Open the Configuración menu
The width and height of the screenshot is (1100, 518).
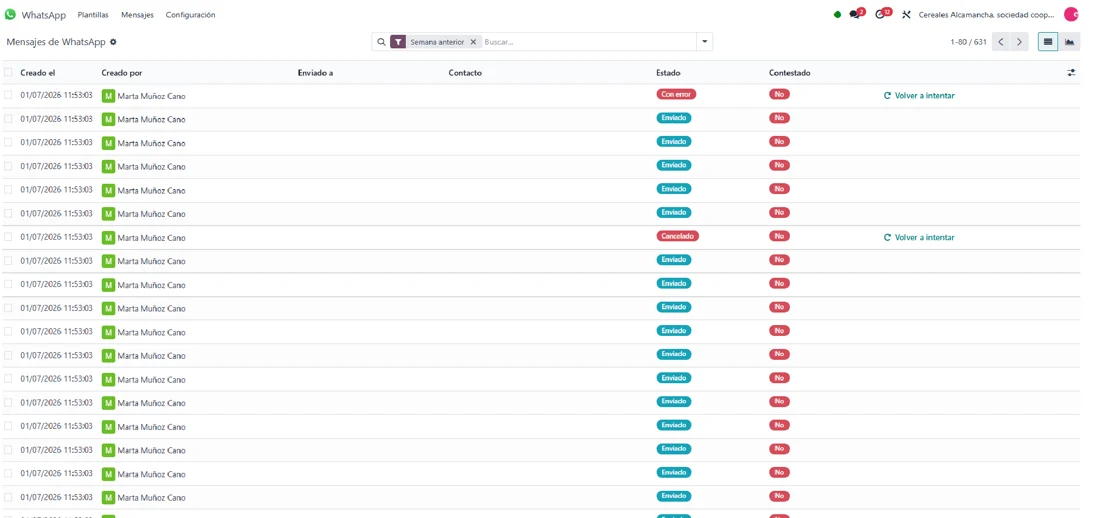tap(191, 15)
